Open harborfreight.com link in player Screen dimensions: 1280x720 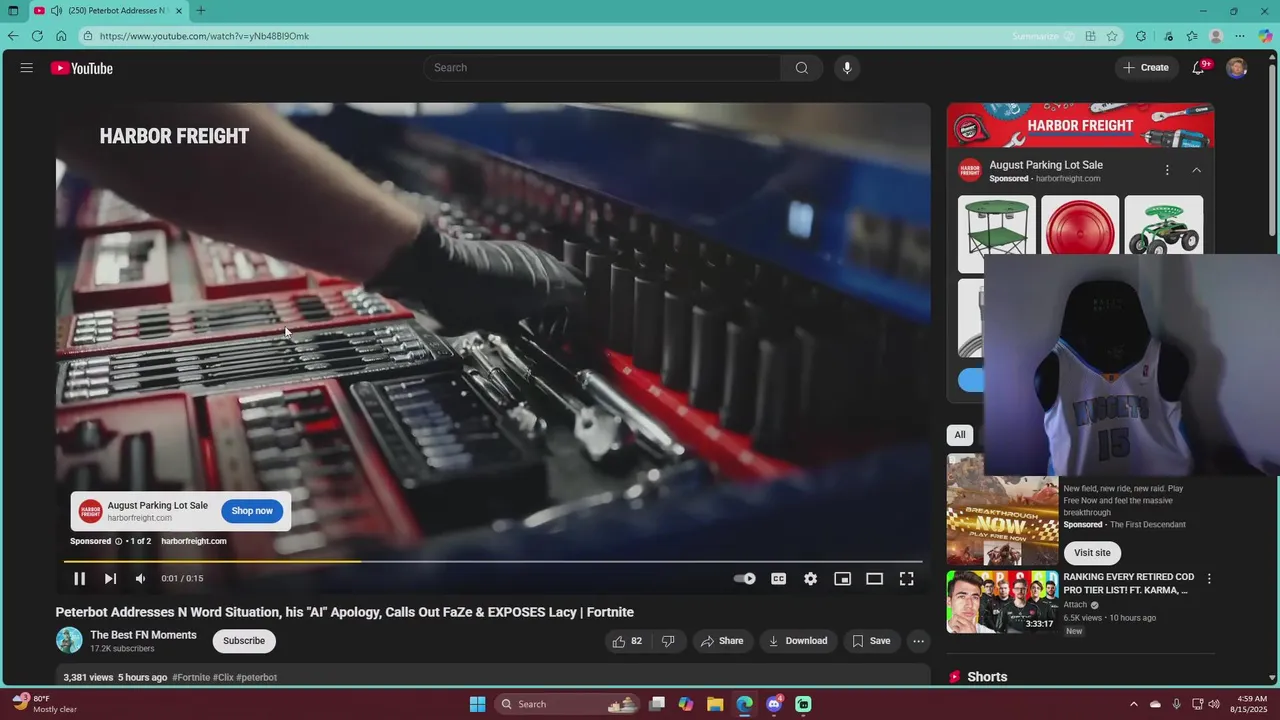pos(194,541)
